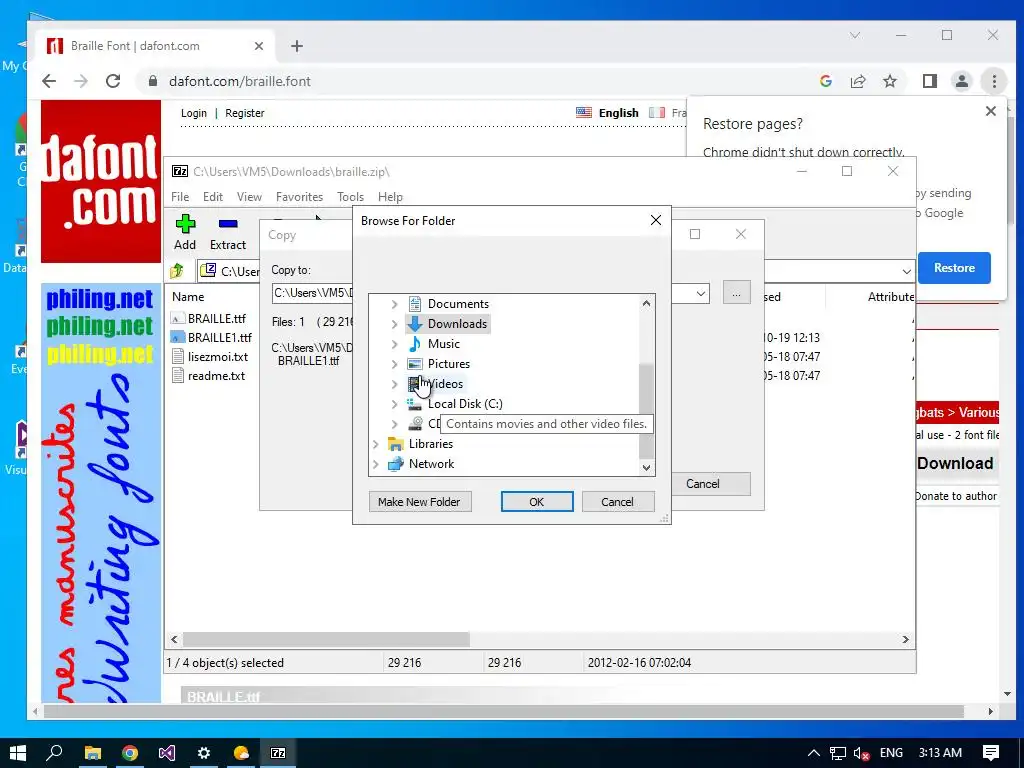This screenshot has width=1024, height=768.
Task: Click the 7-Zip horizontal scrollbar thumb
Action: [x=326, y=639]
